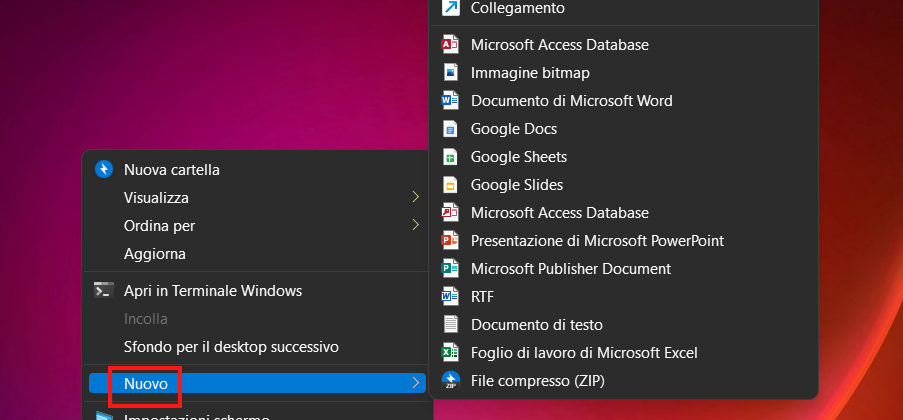Click the compressed ZIP file icon

pyautogui.click(x=450, y=381)
